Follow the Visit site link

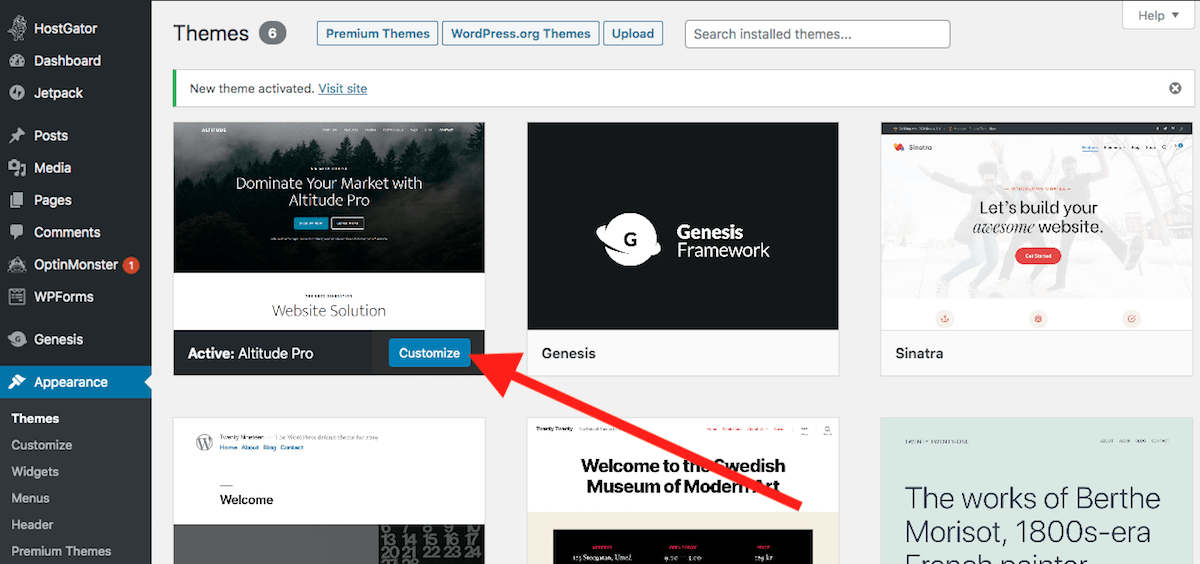342,88
